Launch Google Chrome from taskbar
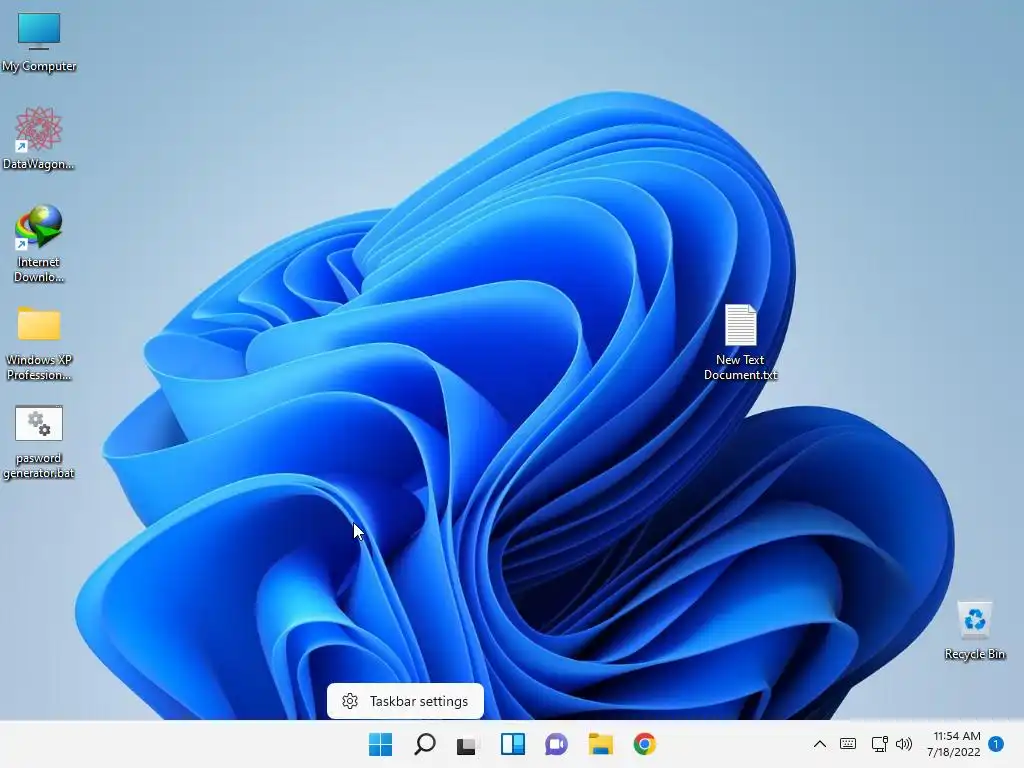 pos(644,744)
